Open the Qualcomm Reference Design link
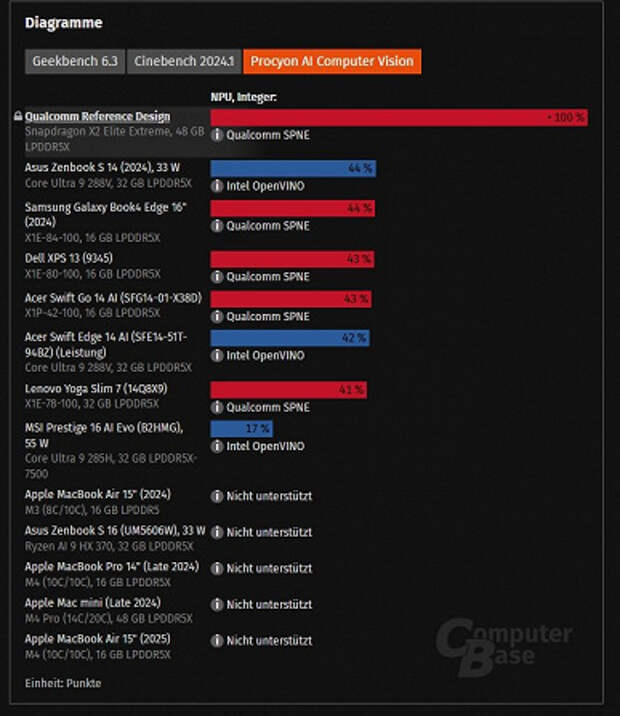Viewport: 620px width, 716px height. tap(97, 117)
